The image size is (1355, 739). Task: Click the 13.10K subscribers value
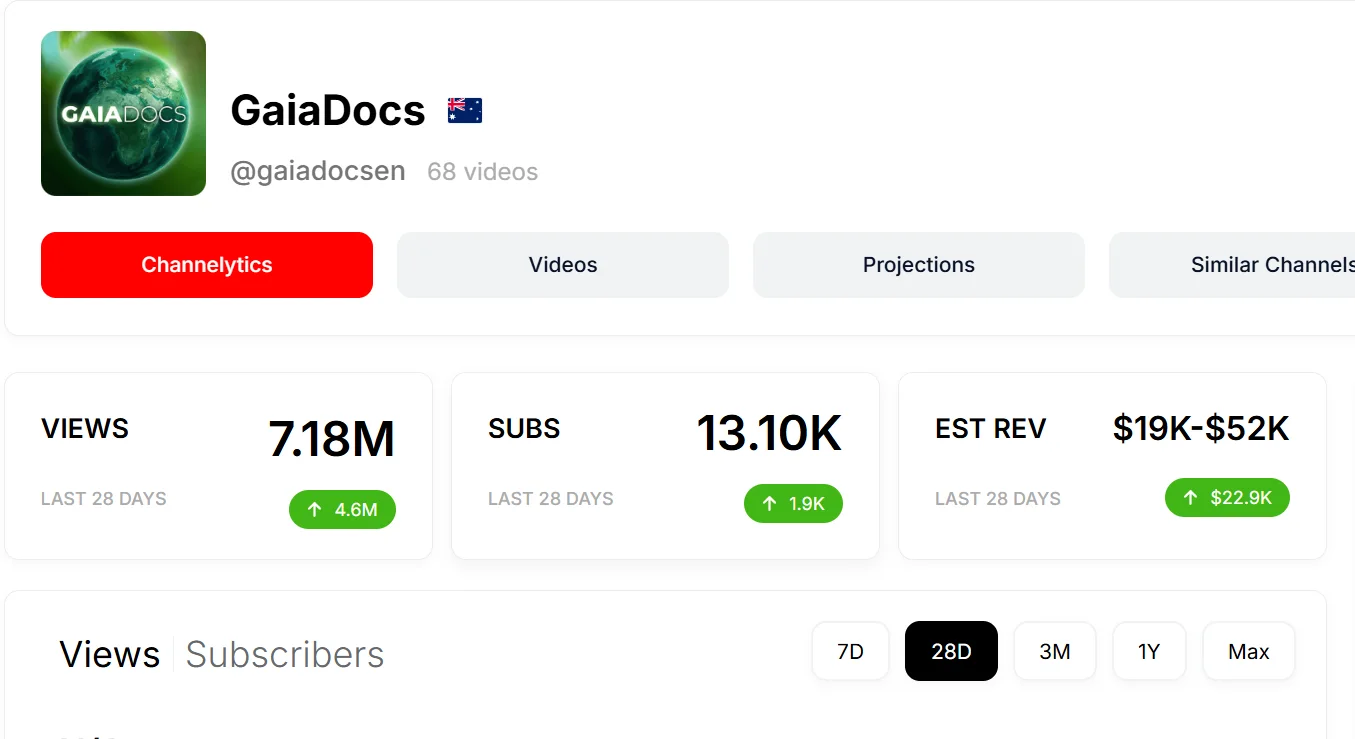[x=769, y=434]
